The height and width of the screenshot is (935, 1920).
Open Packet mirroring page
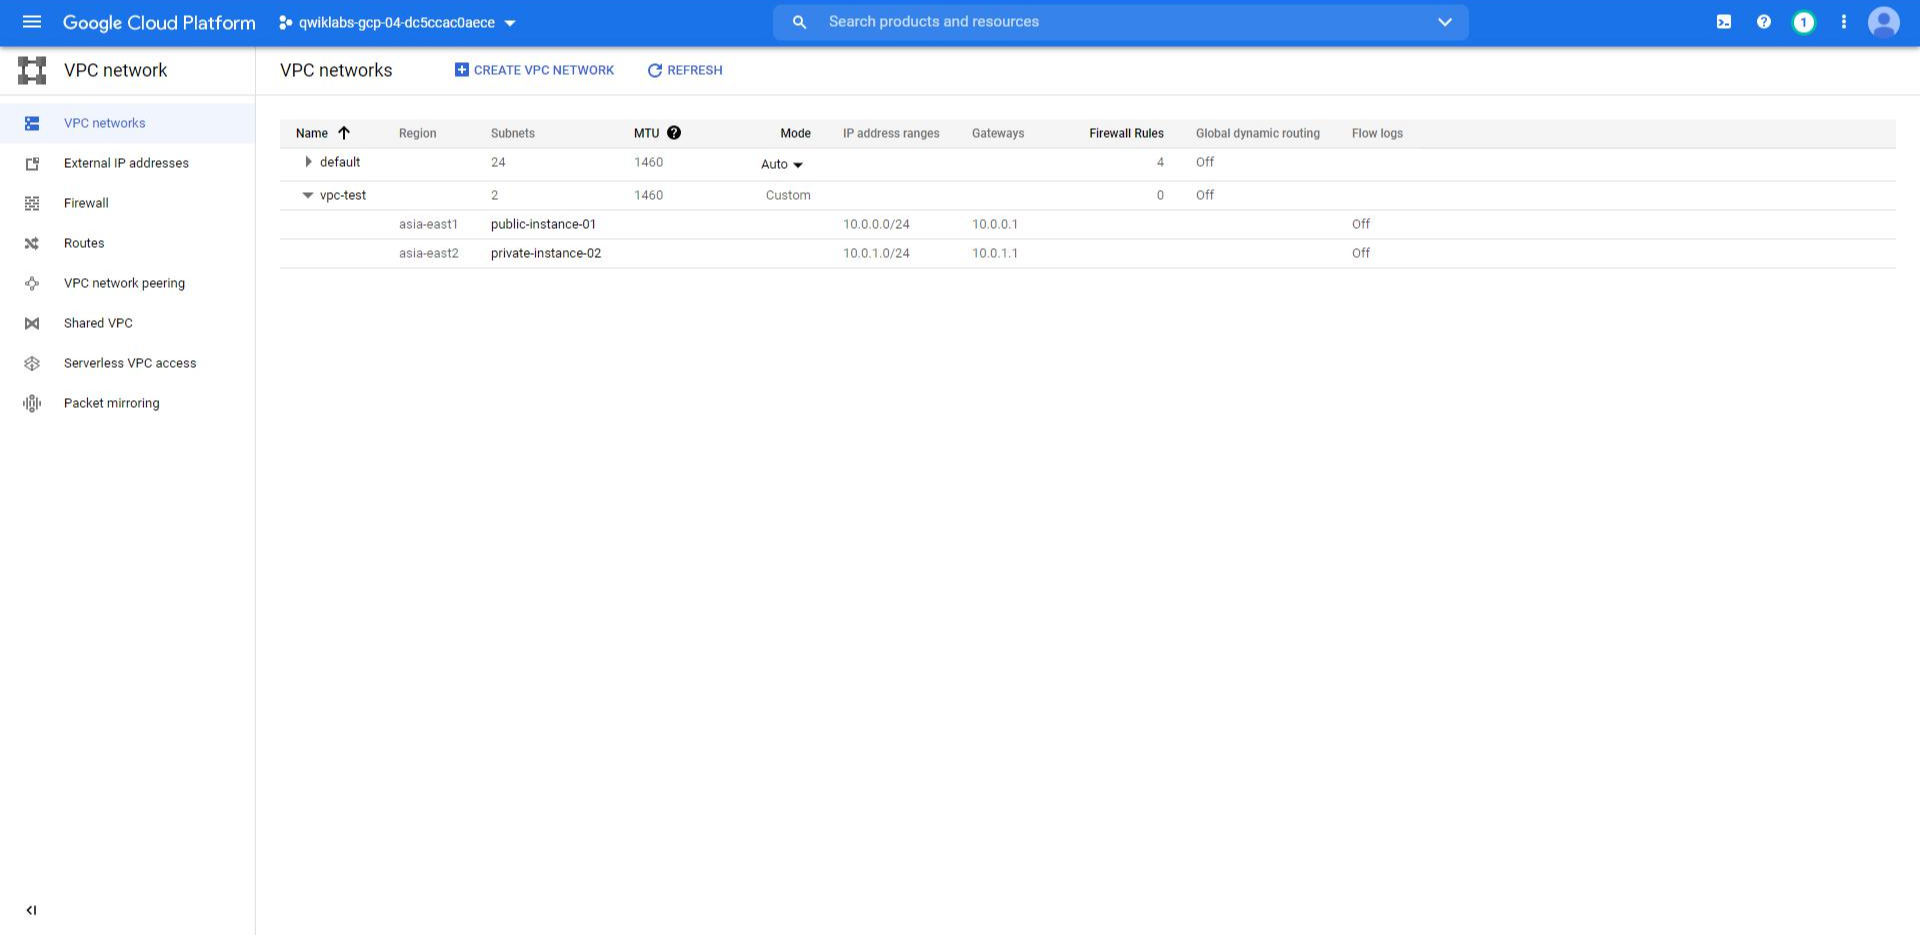[x=111, y=403]
